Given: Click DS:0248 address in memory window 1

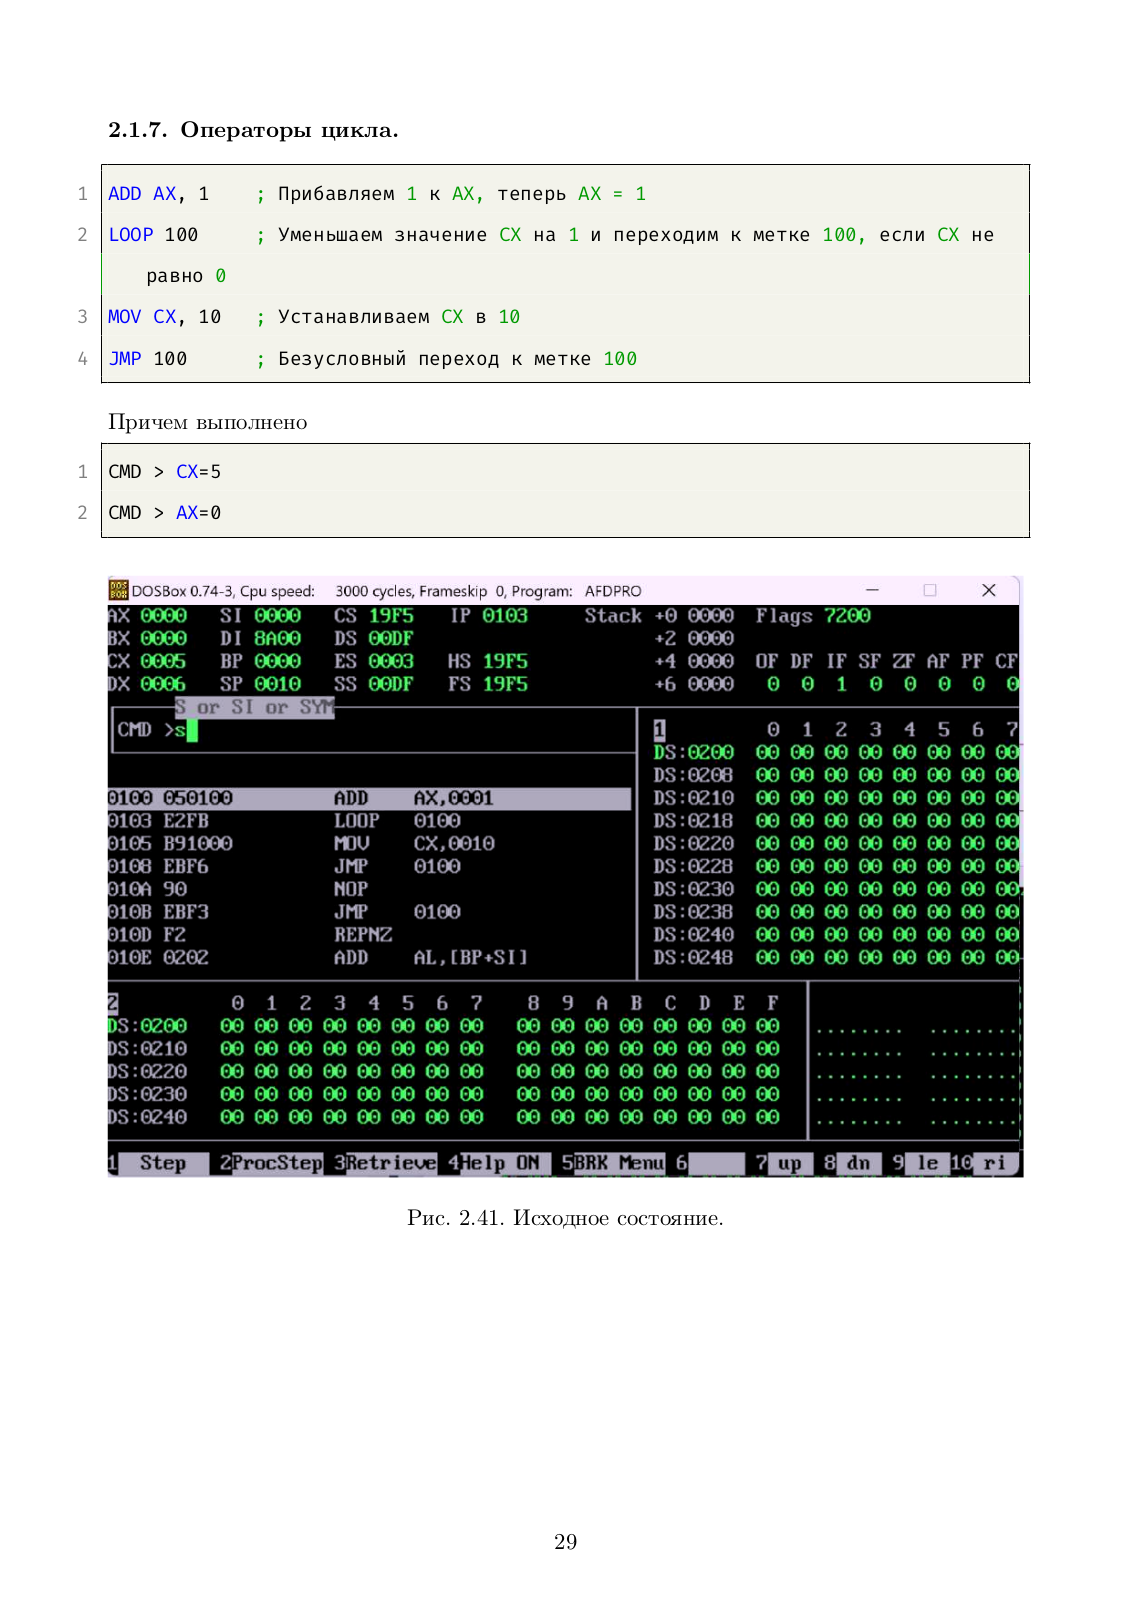Looking at the screenshot, I should [x=694, y=958].
